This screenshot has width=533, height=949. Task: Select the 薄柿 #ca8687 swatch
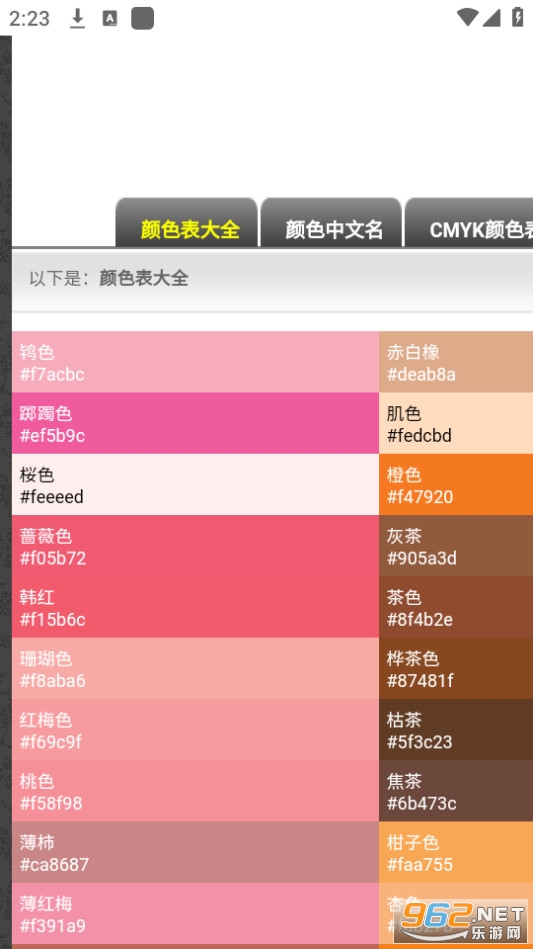[195, 853]
